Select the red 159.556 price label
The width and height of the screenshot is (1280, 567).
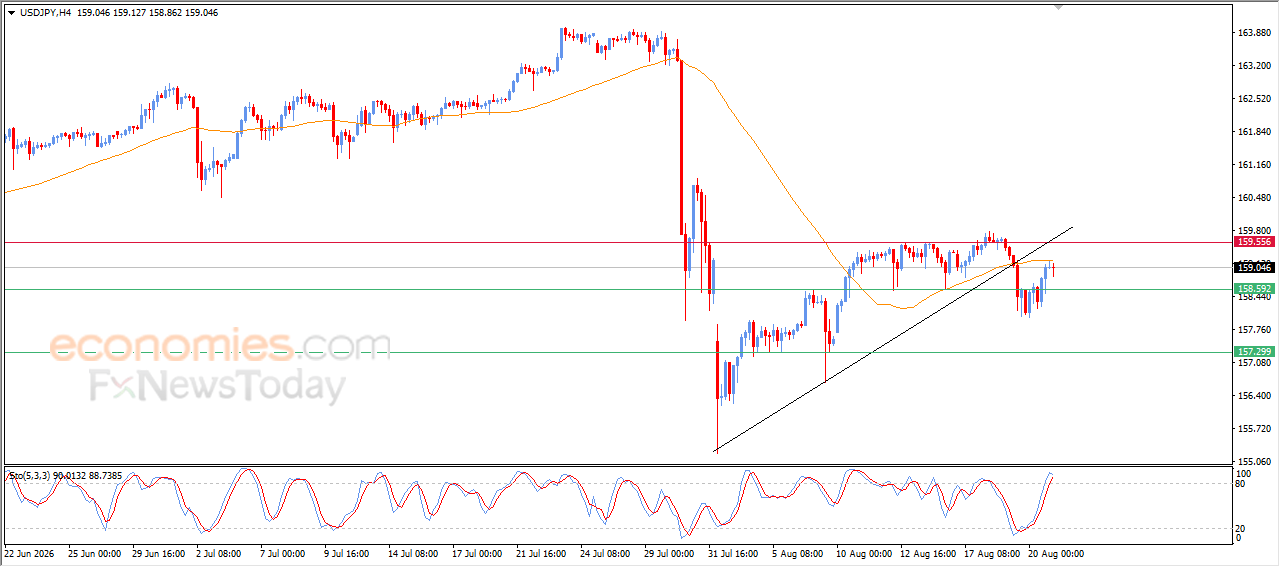pos(1253,242)
